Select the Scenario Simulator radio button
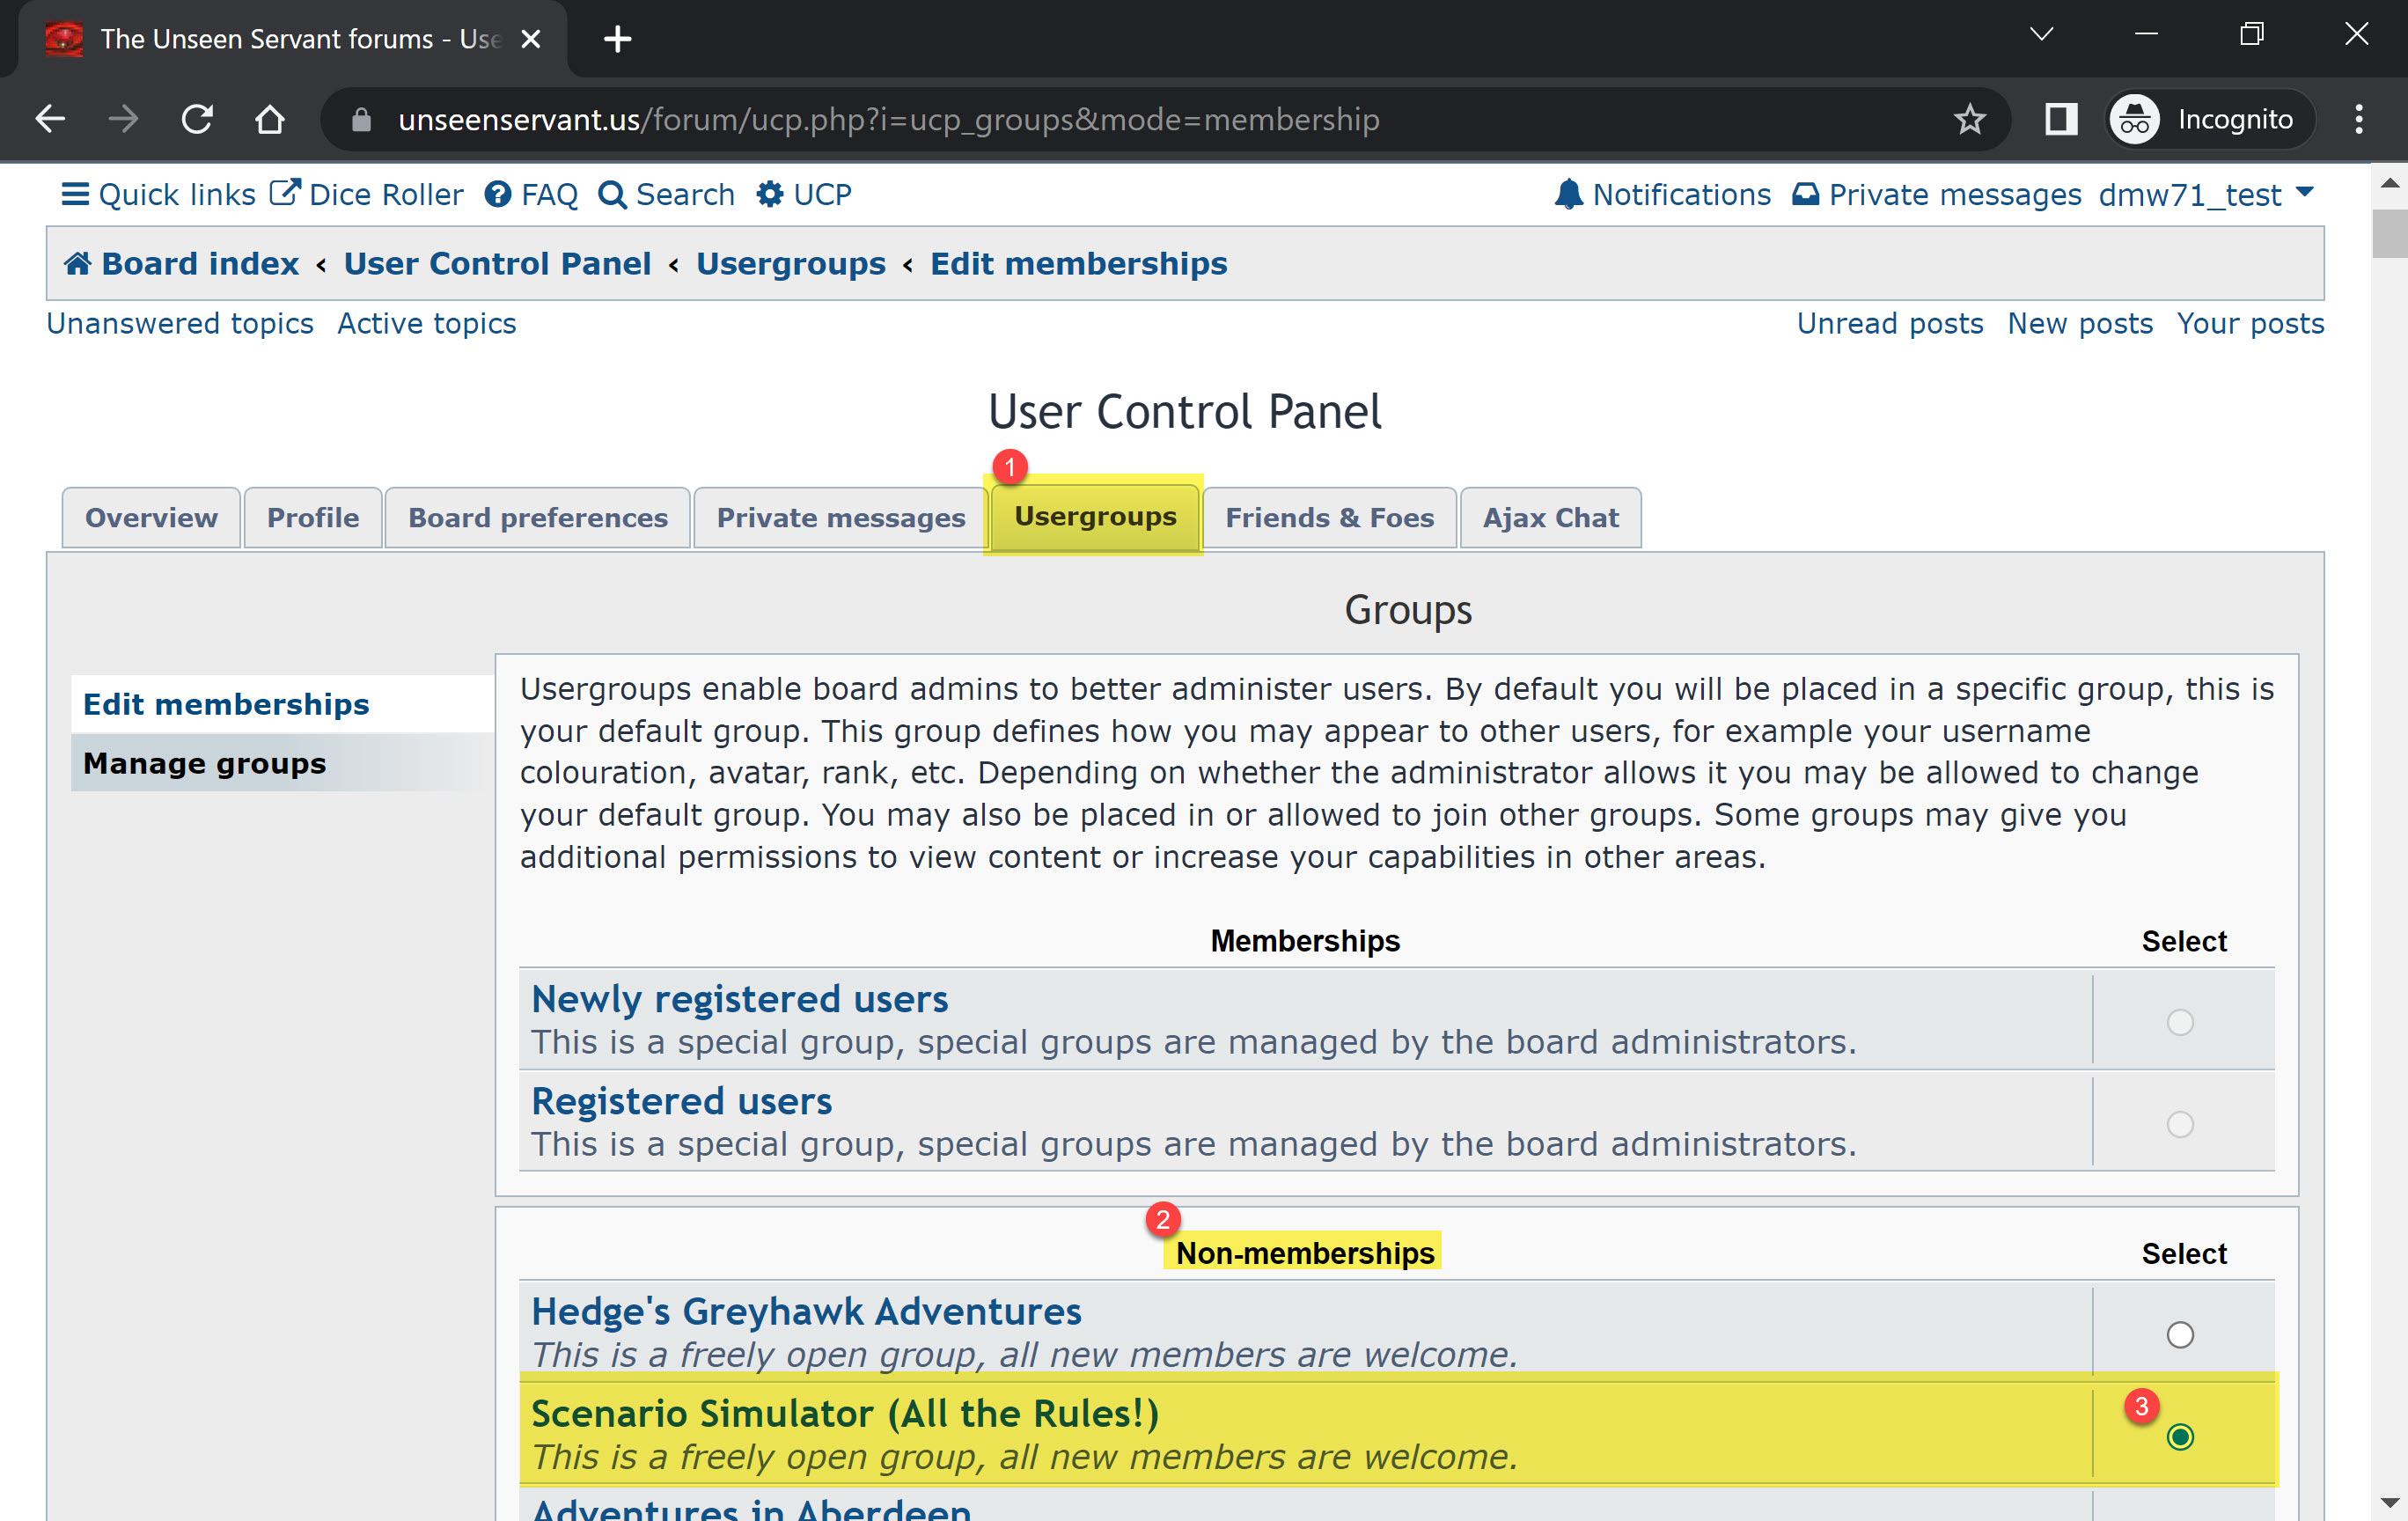The image size is (2408, 1521). click(x=2180, y=1437)
